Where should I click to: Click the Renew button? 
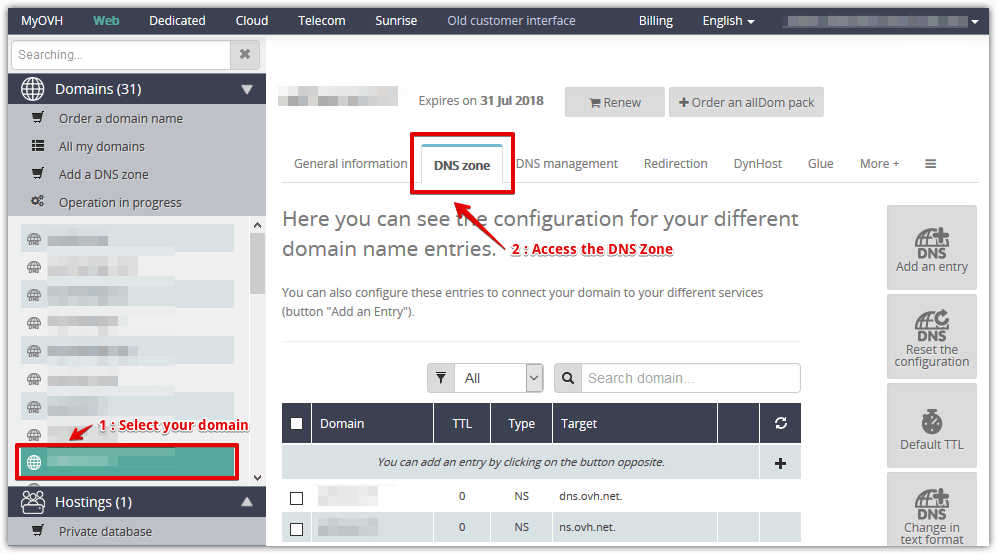pyautogui.click(x=615, y=102)
